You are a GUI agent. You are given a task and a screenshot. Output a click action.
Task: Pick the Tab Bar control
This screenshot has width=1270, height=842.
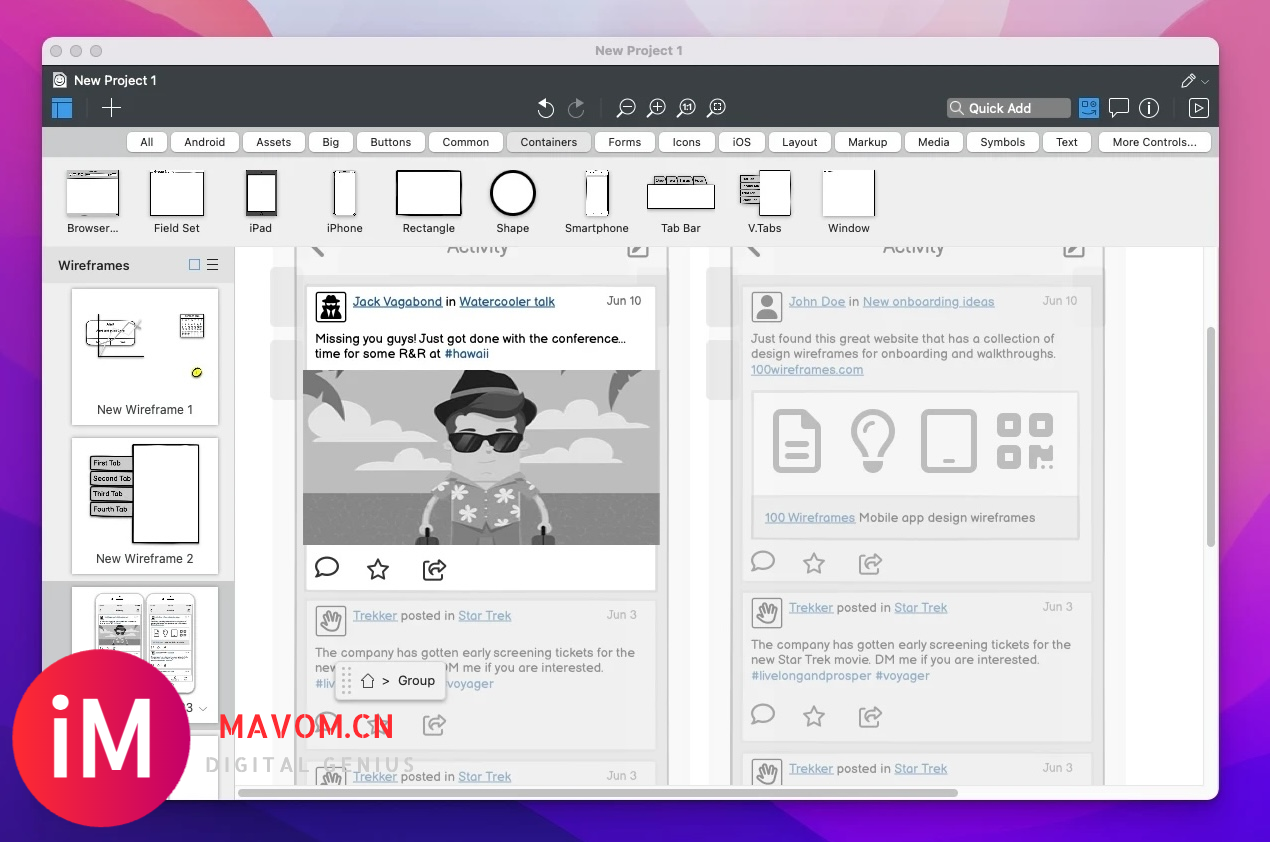click(681, 202)
